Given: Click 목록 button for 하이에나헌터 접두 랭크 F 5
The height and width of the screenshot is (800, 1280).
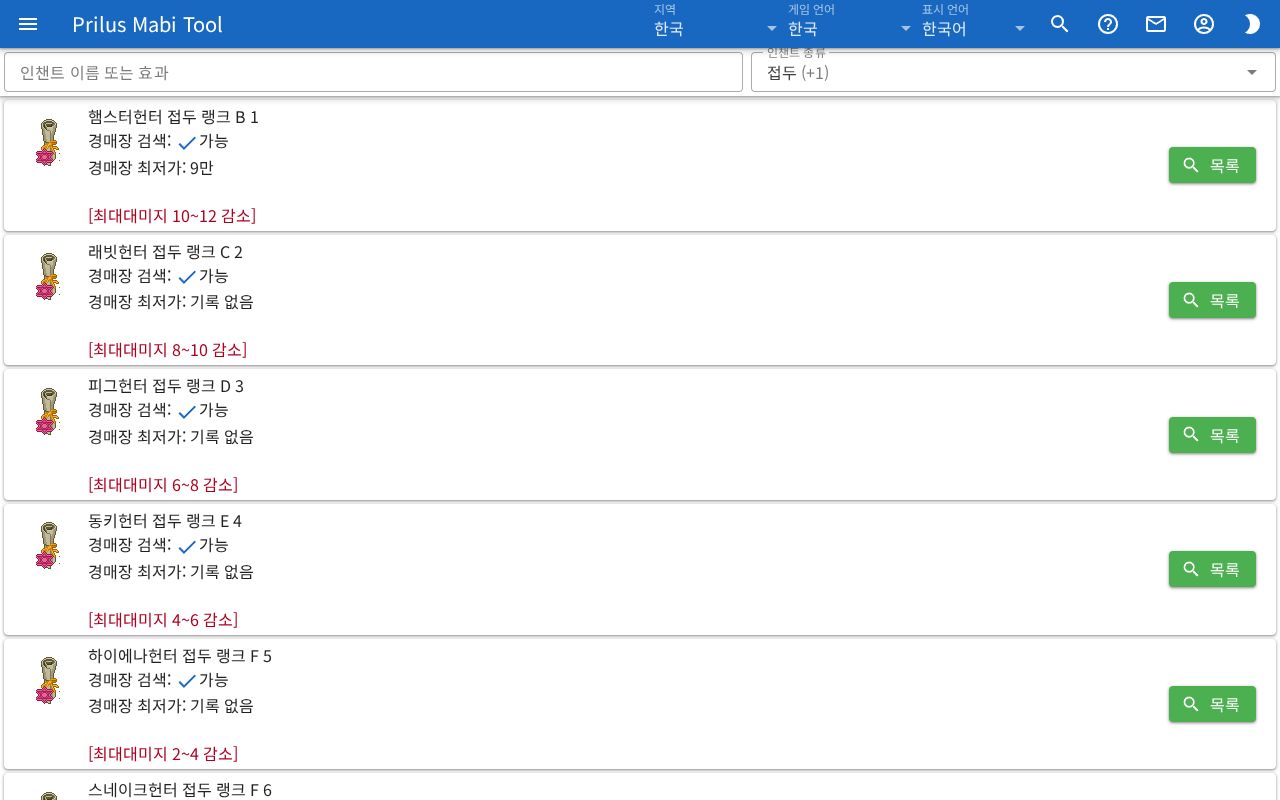Looking at the screenshot, I should click(1212, 704).
